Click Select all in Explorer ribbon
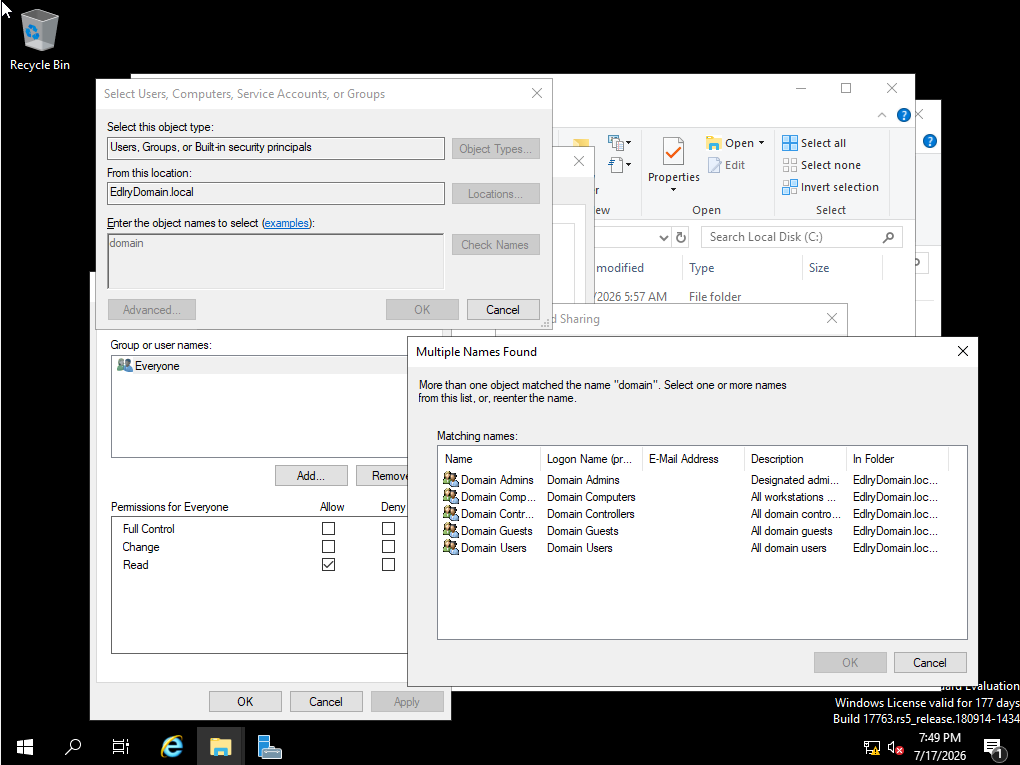 (814, 143)
